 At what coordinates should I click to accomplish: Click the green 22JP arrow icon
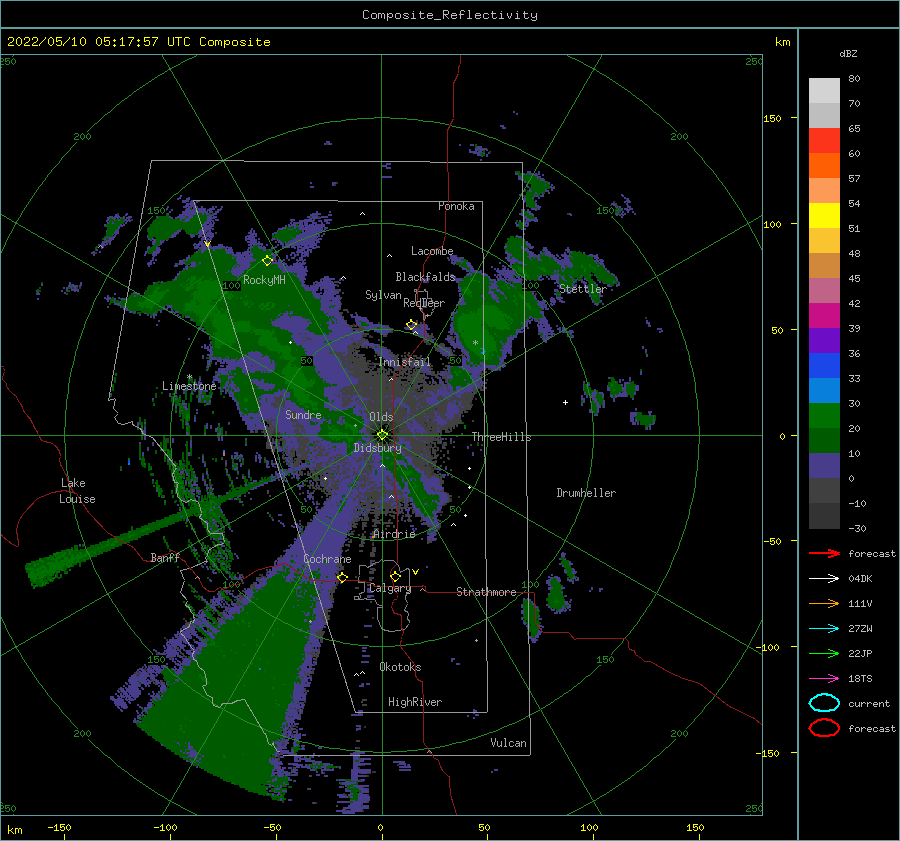(824, 653)
